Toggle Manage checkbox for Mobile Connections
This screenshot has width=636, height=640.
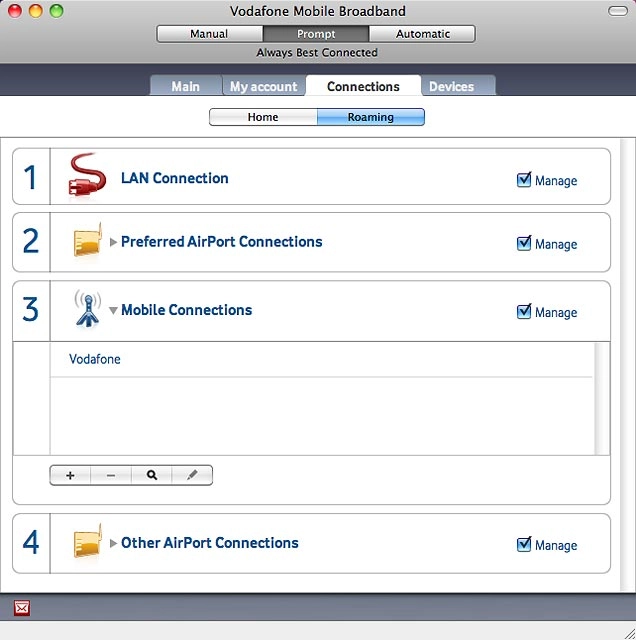[x=524, y=311]
